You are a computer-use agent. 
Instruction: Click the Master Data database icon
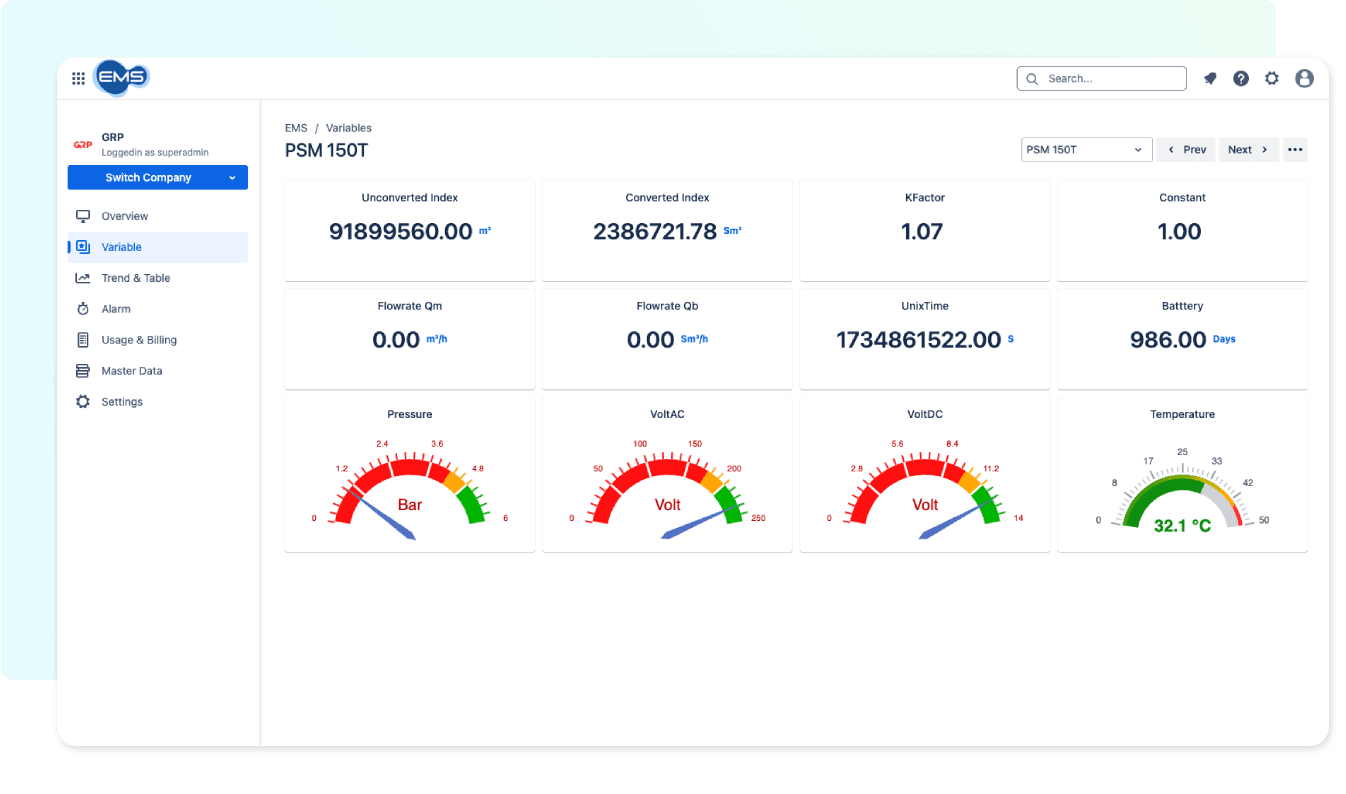[x=83, y=371]
